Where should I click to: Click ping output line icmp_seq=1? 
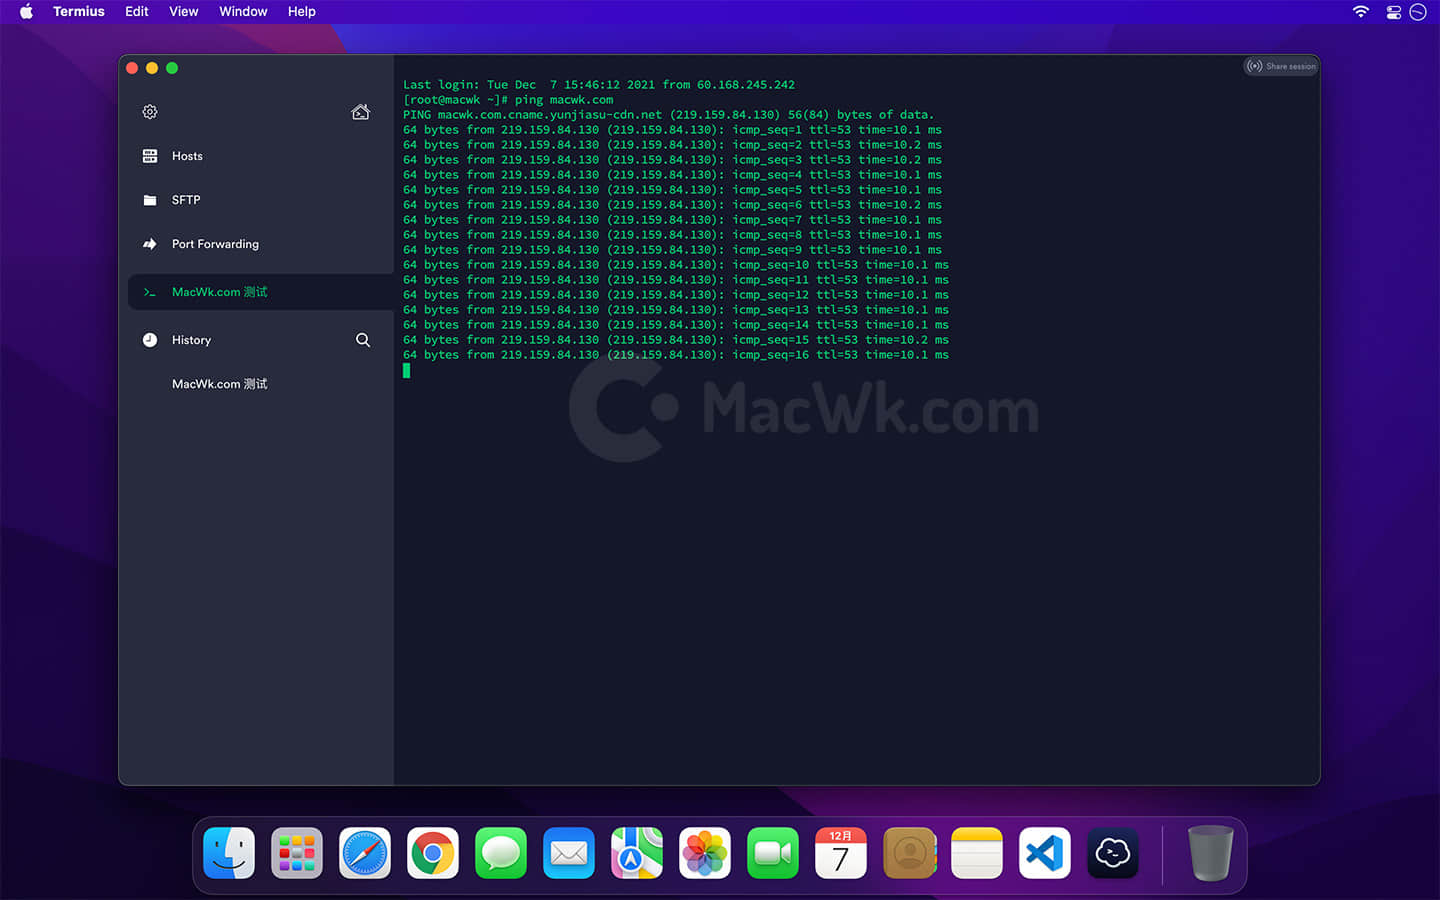point(672,130)
